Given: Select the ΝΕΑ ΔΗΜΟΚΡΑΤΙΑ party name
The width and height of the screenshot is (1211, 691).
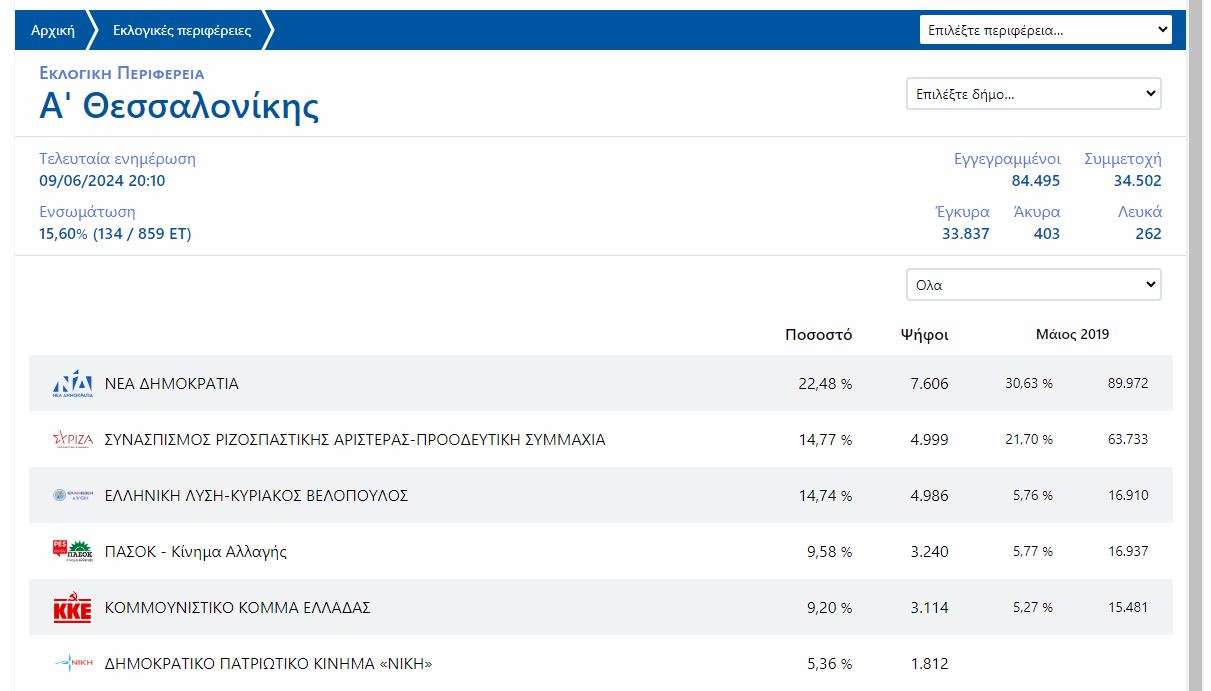Looking at the screenshot, I should tap(172, 383).
